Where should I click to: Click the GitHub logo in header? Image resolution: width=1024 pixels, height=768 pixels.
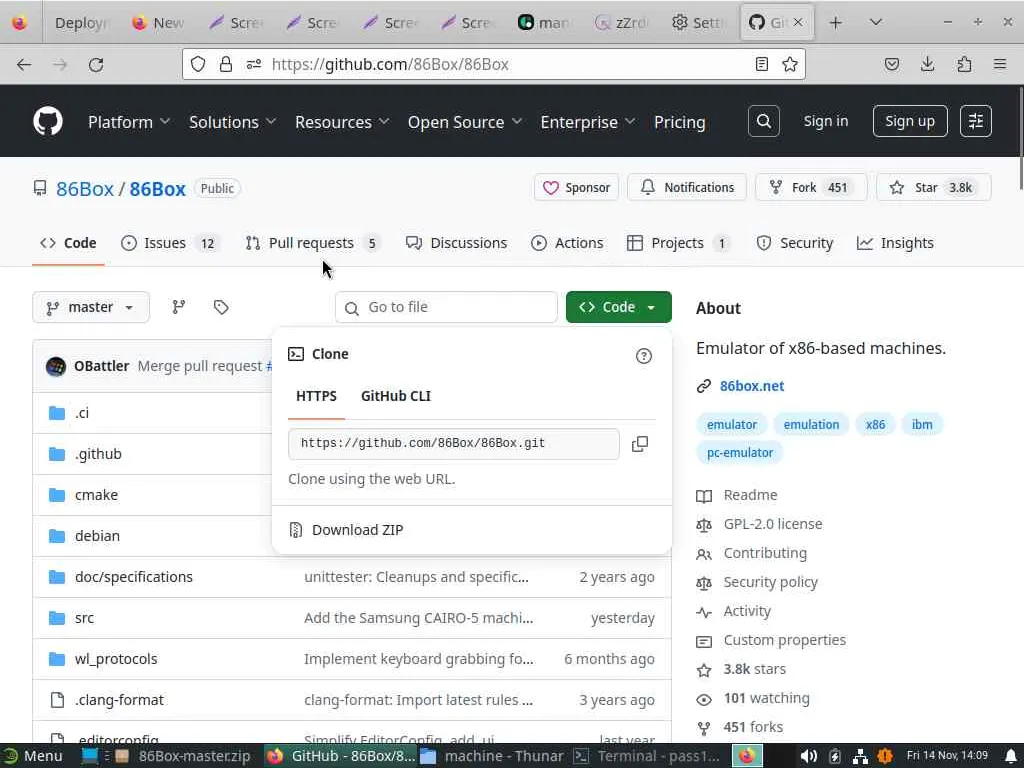coord(48,121)
